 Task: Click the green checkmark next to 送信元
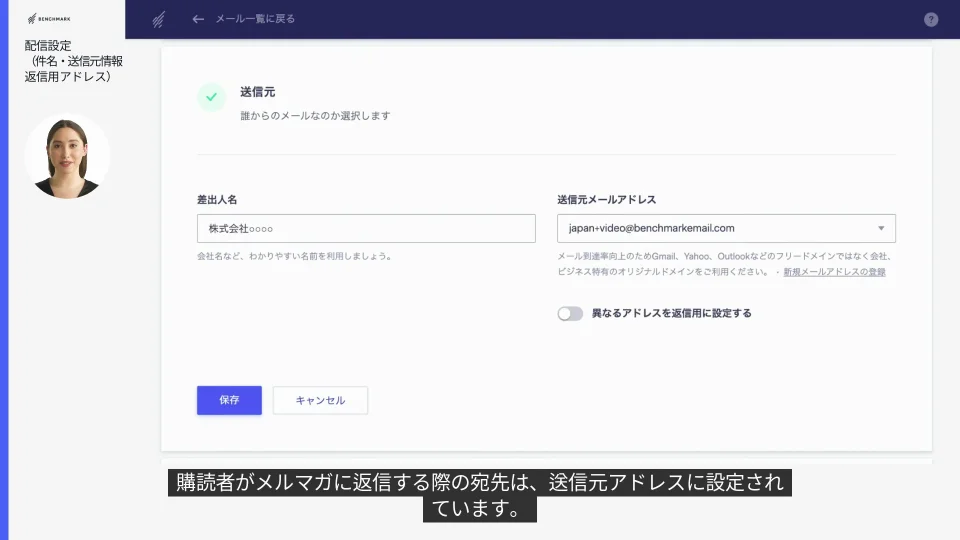[x=211, y=97]
